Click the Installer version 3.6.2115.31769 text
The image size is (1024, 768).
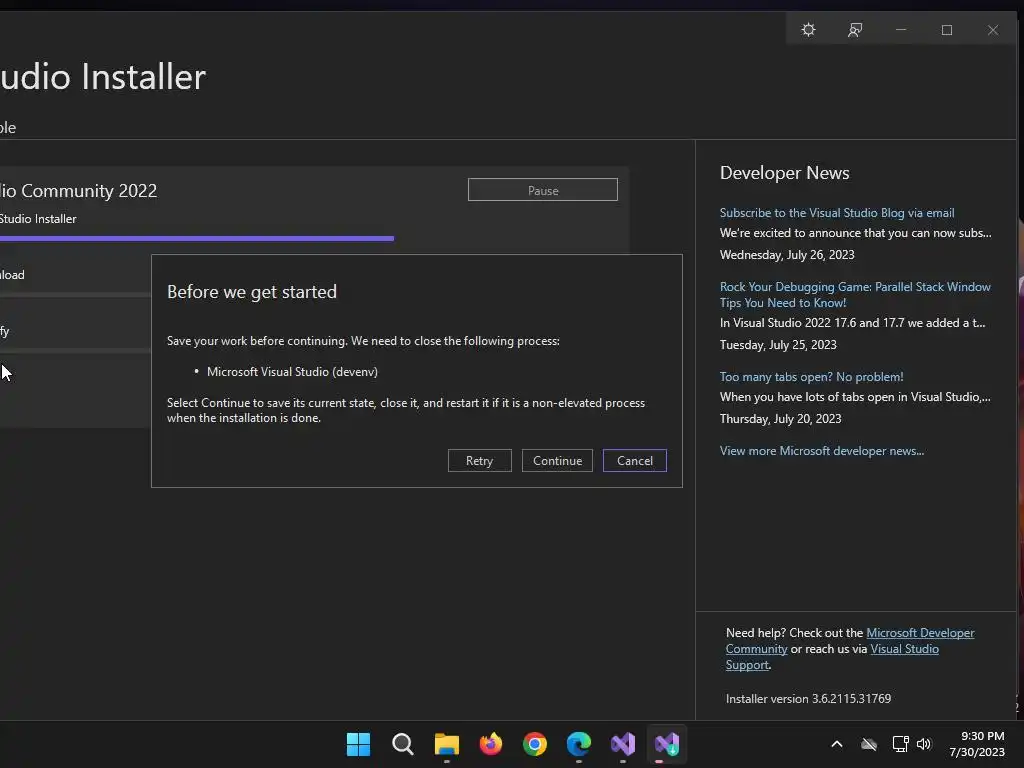tap(808, 699)
